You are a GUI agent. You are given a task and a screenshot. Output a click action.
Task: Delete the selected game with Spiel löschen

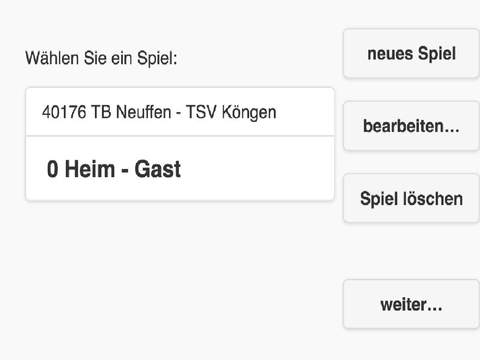click(x=411, y=198)
